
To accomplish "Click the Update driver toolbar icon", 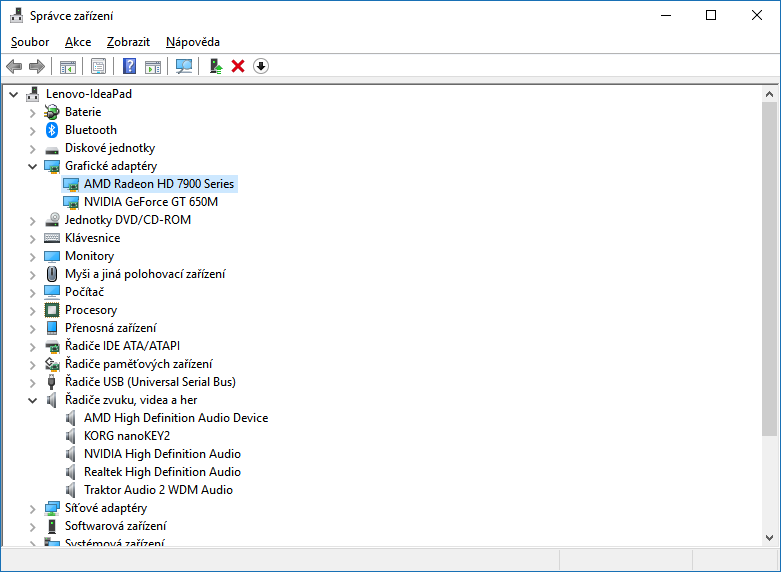I will 216,66.
